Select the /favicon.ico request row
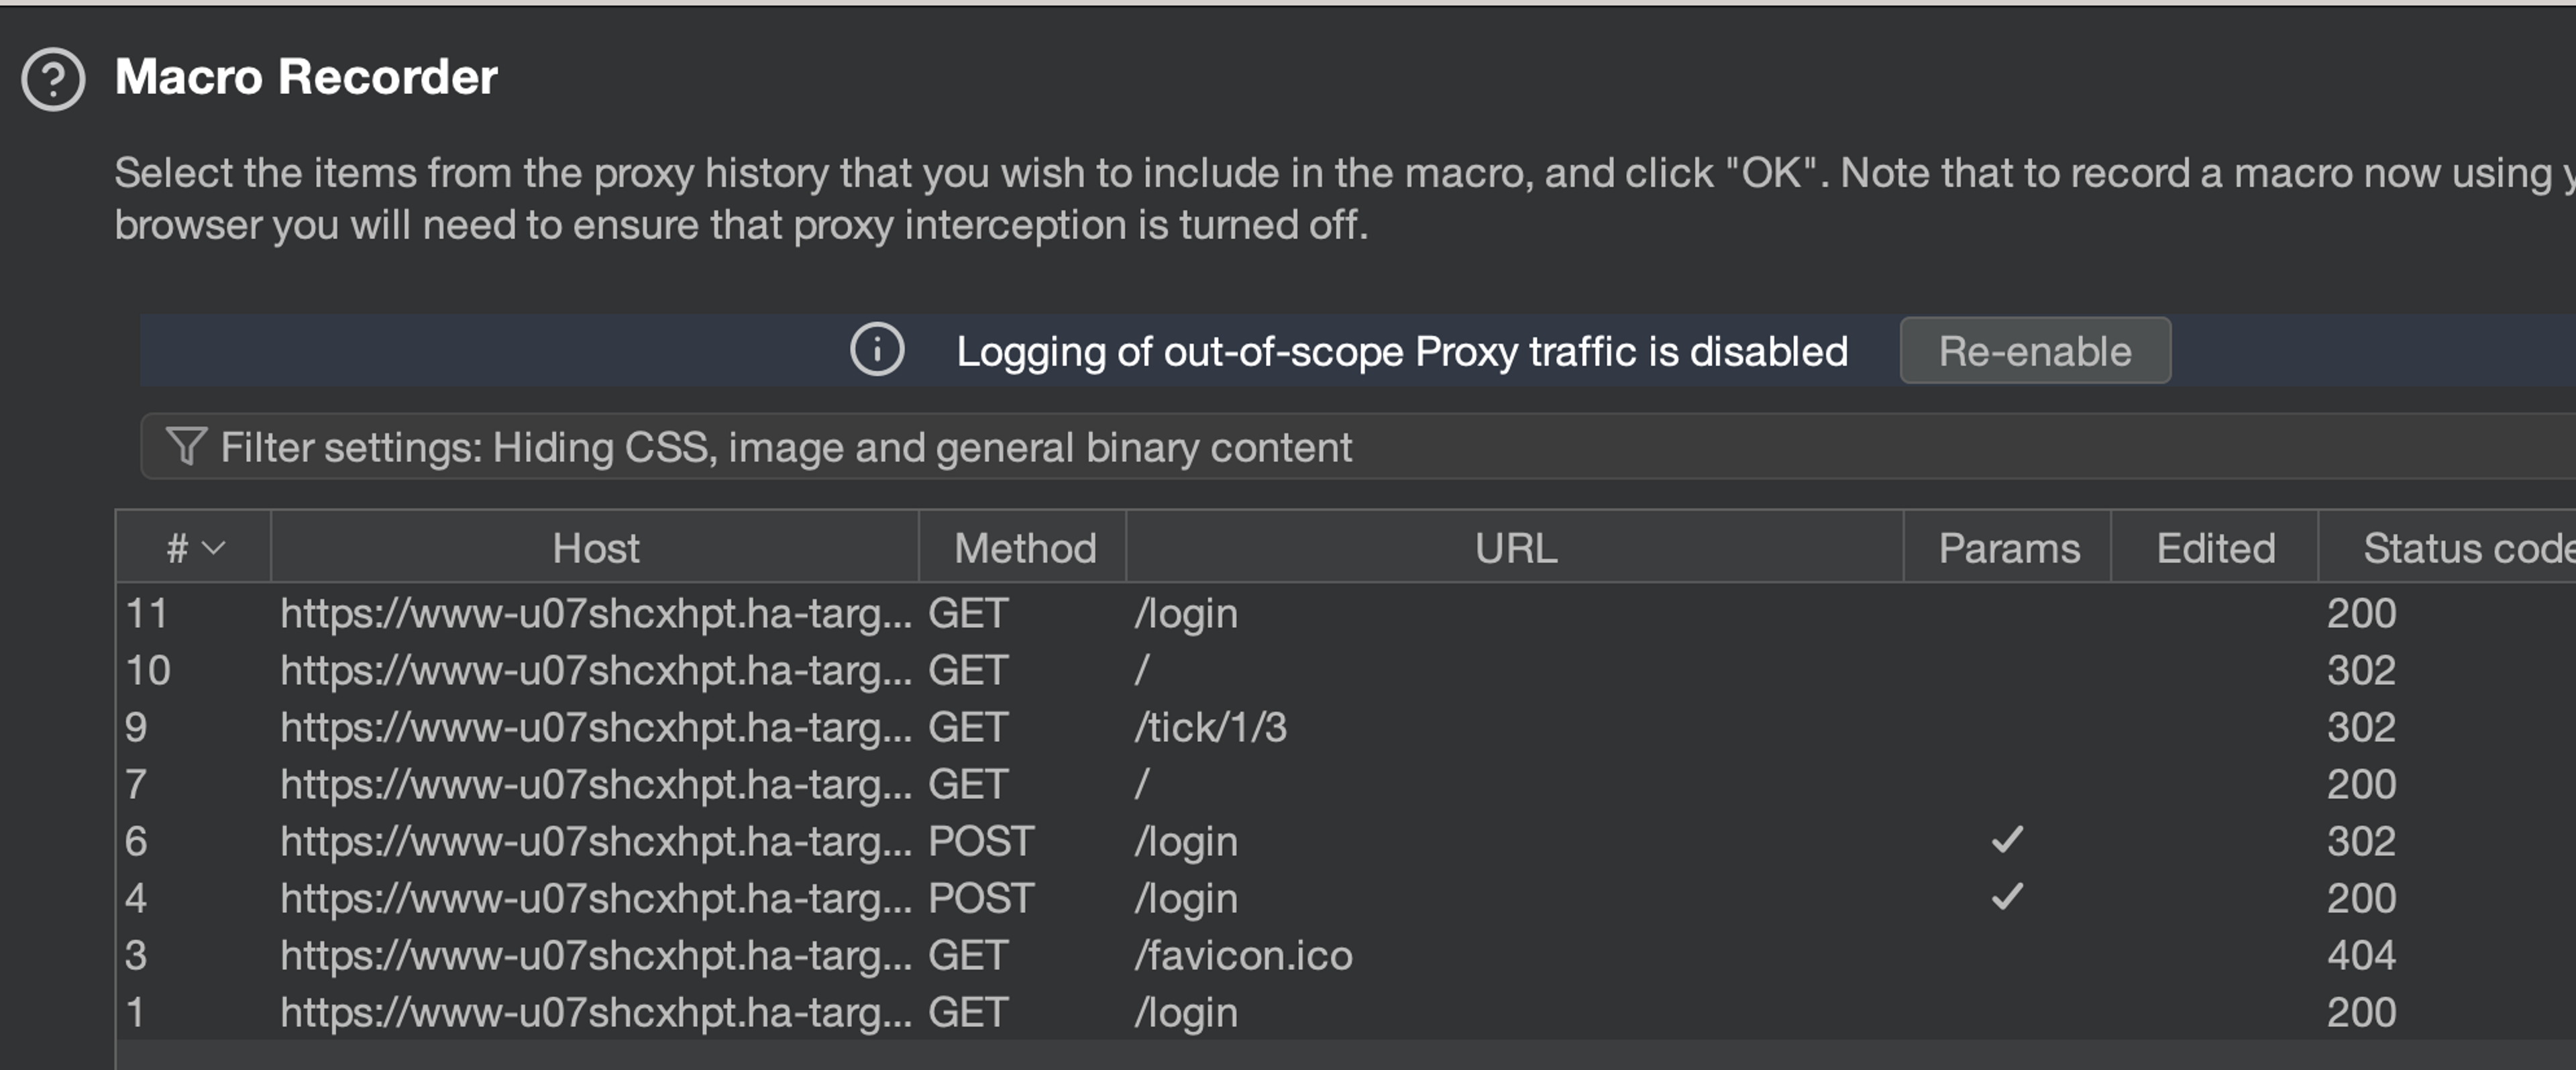The height and width of the screenshot is (1070, 2576). click(x=1243, y=955)
